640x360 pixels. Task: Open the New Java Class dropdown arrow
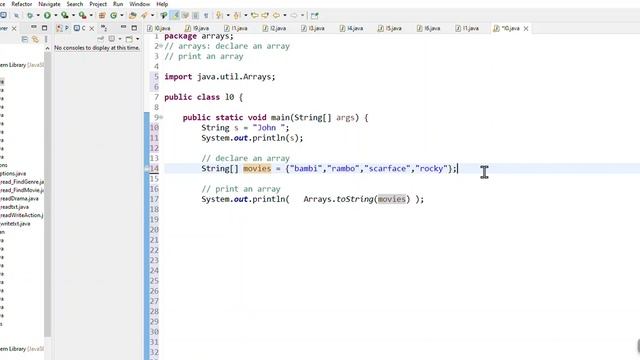click(122, 16)
